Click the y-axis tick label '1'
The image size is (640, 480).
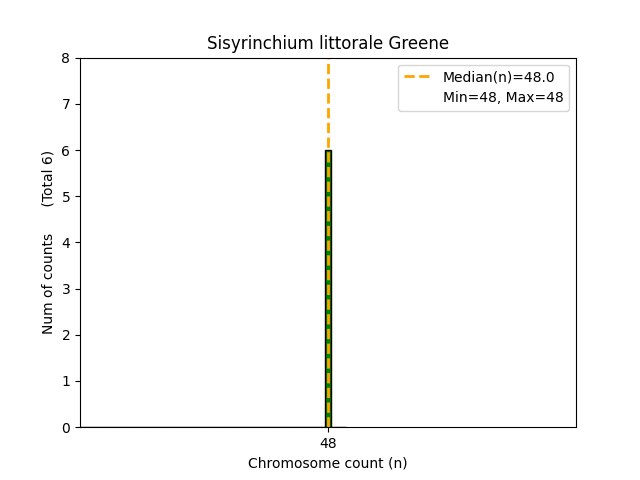66,381
